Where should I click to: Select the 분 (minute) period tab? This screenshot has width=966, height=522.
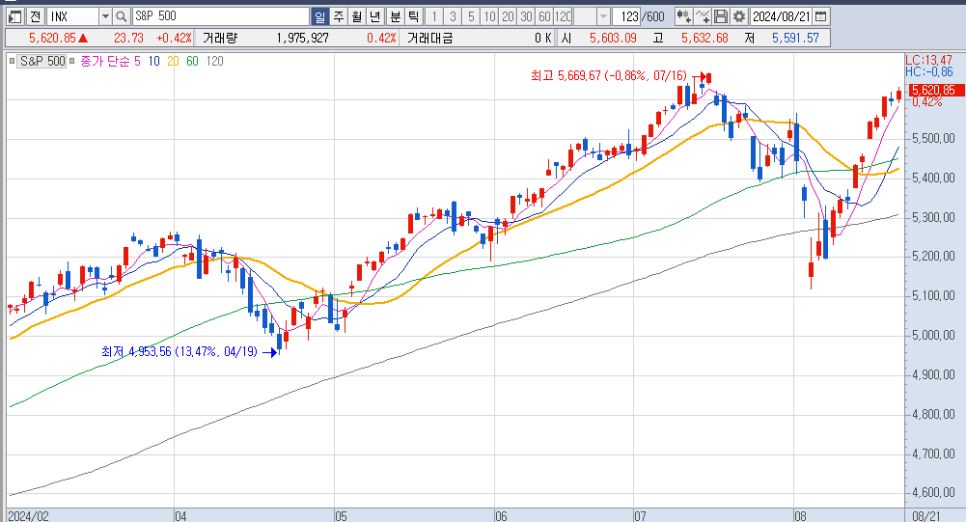point(396,17)
